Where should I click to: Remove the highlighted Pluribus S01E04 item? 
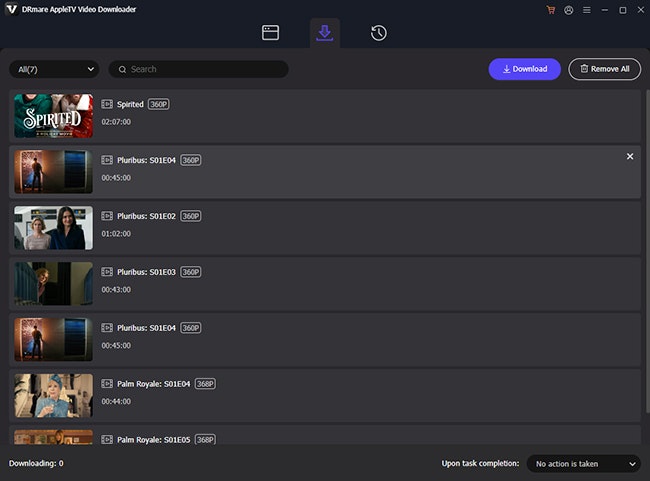pyautogui.click(x=630, y=156)
